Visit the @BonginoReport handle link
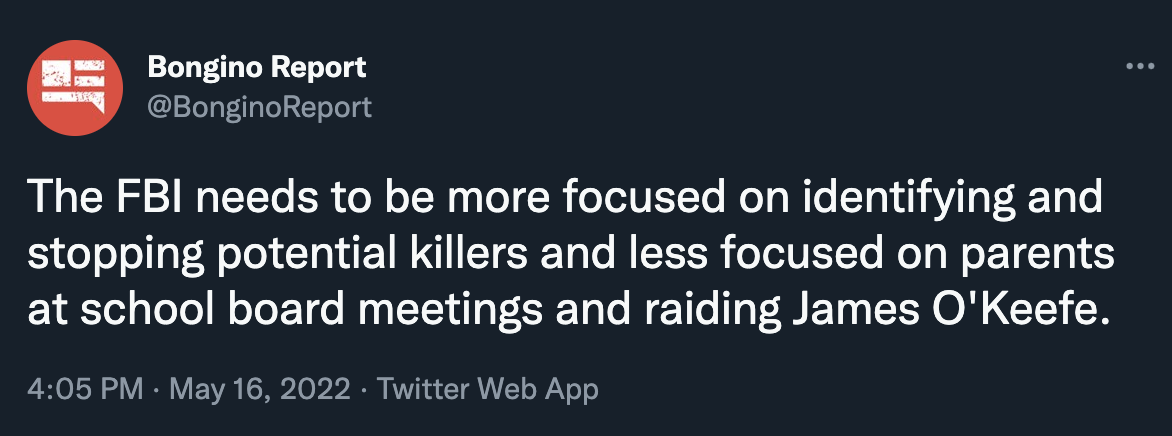Image resolution: width=1172 pixels, height=436 pixels. click(x=259, y=107)
